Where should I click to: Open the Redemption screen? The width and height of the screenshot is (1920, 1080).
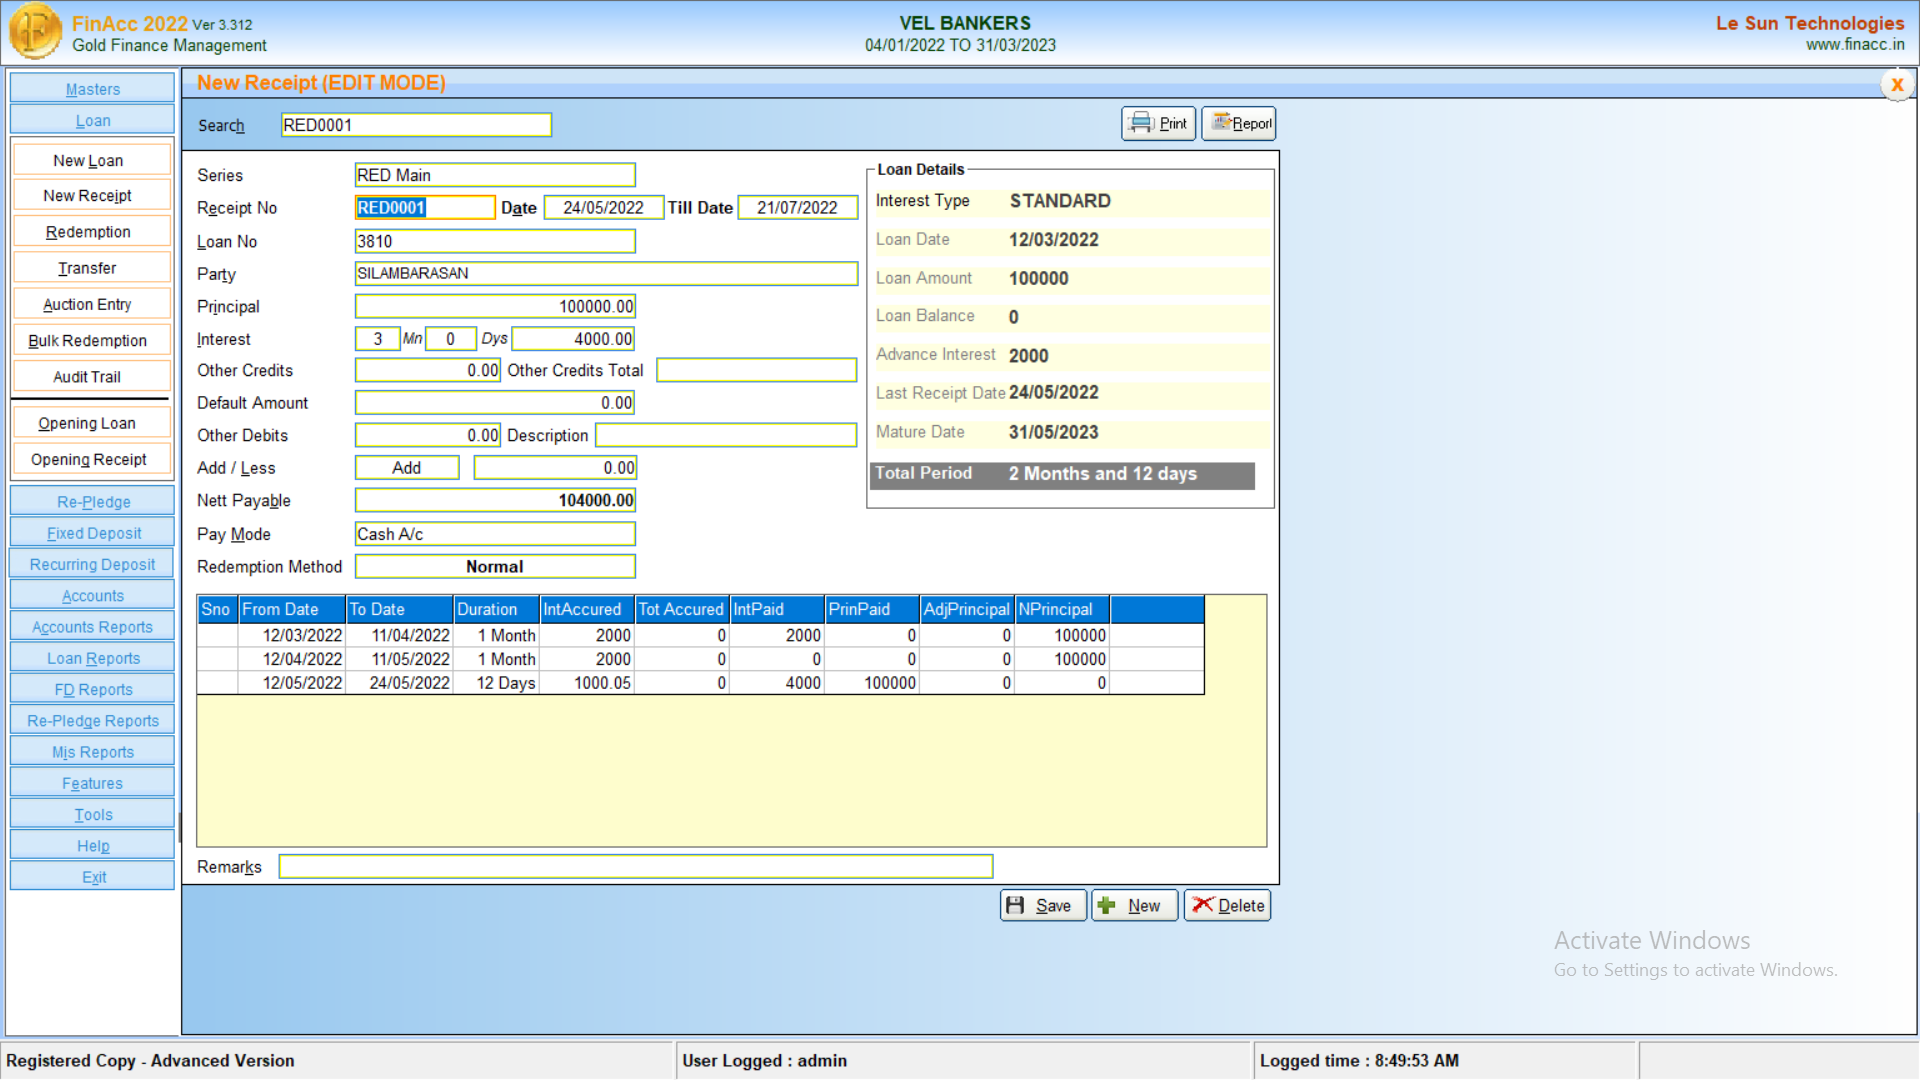pyautogui.click(x=91, y=231)
